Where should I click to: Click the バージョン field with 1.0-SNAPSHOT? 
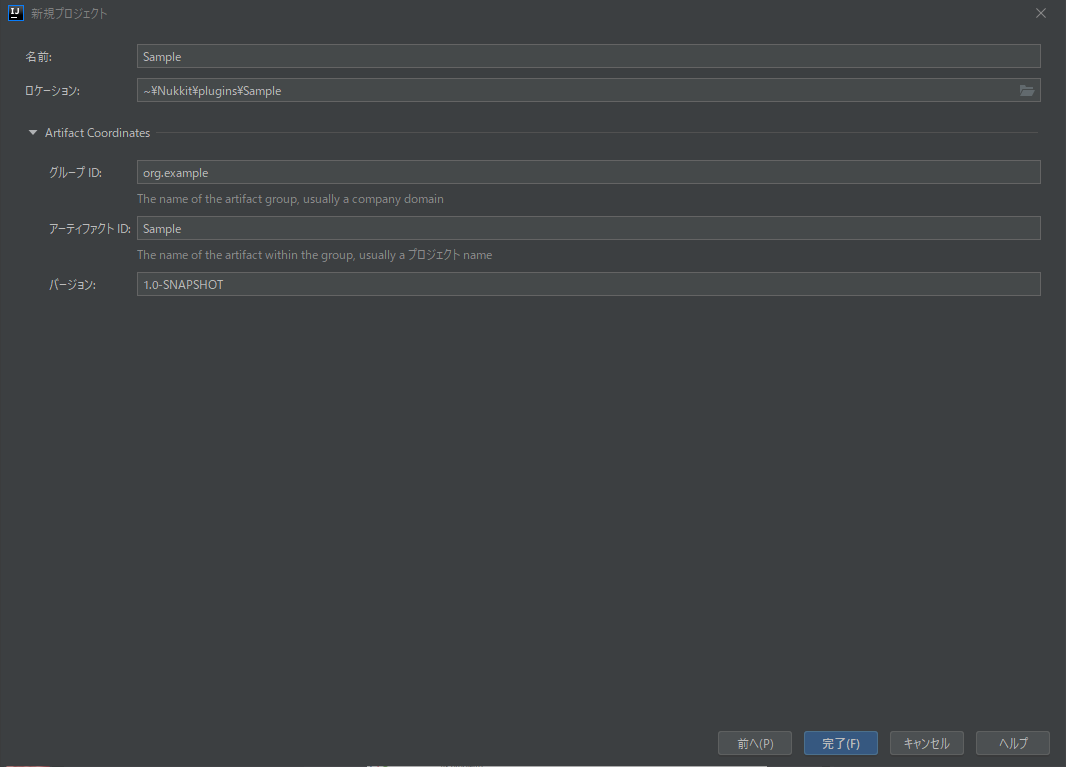point(588,284)
